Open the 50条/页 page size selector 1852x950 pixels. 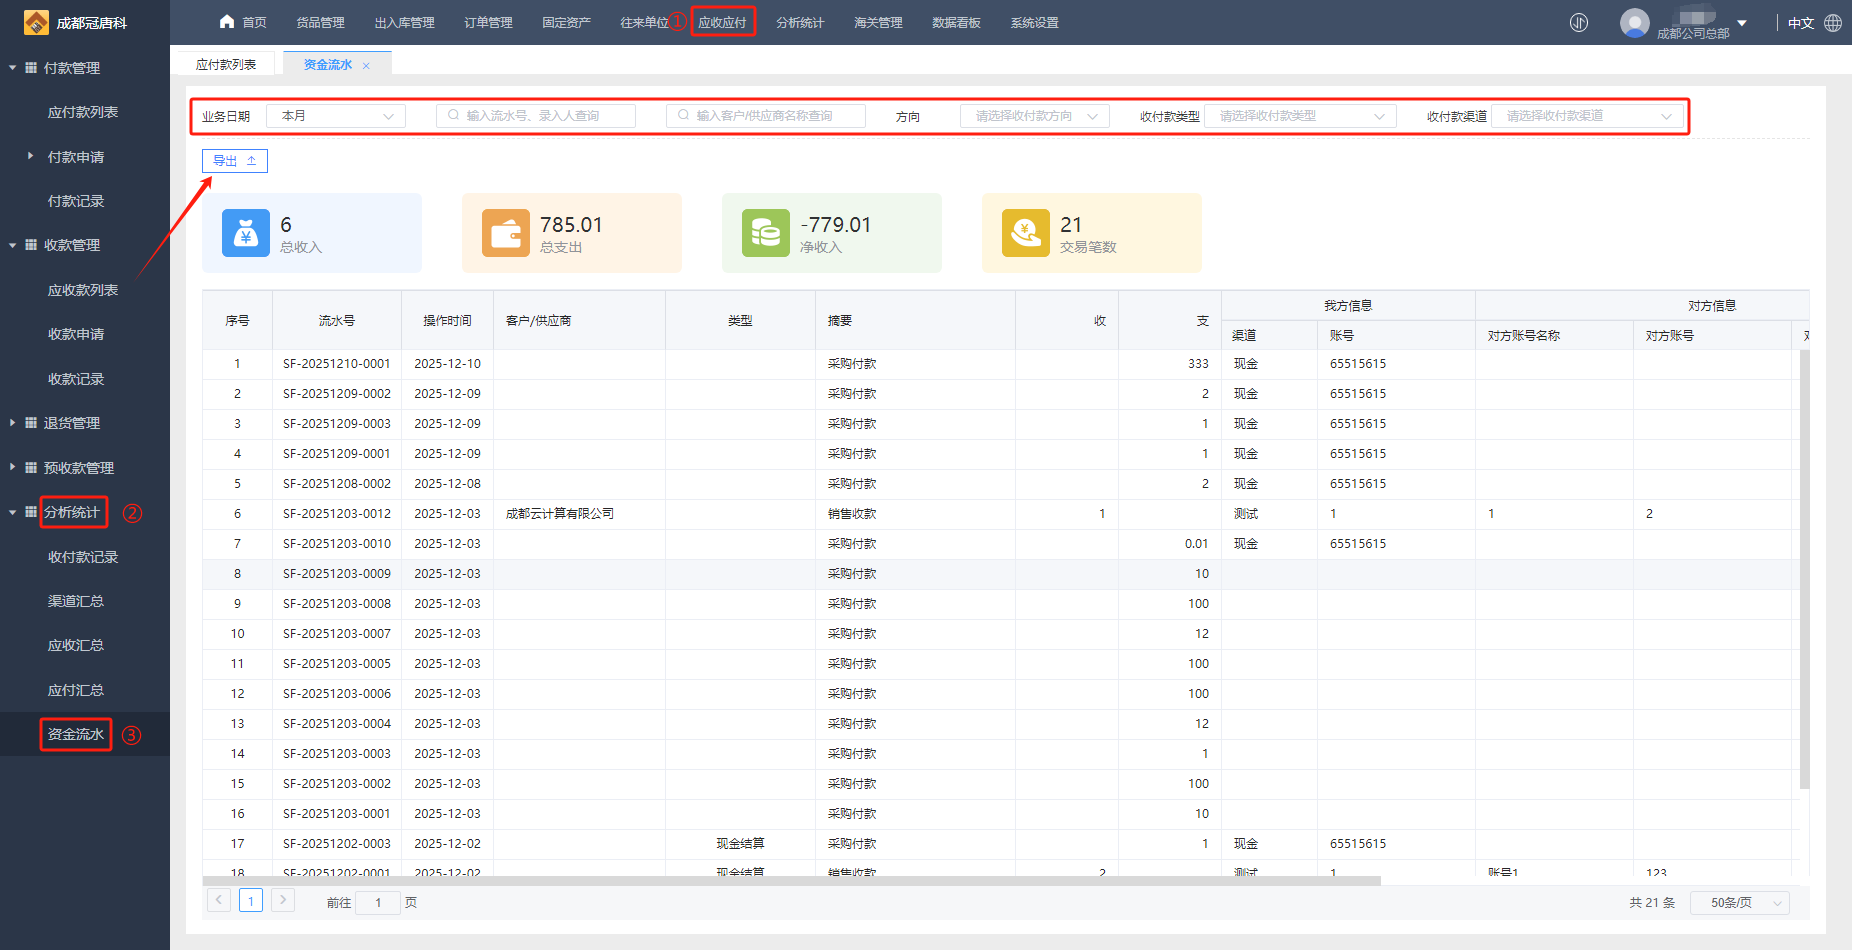click(1740, 903)
